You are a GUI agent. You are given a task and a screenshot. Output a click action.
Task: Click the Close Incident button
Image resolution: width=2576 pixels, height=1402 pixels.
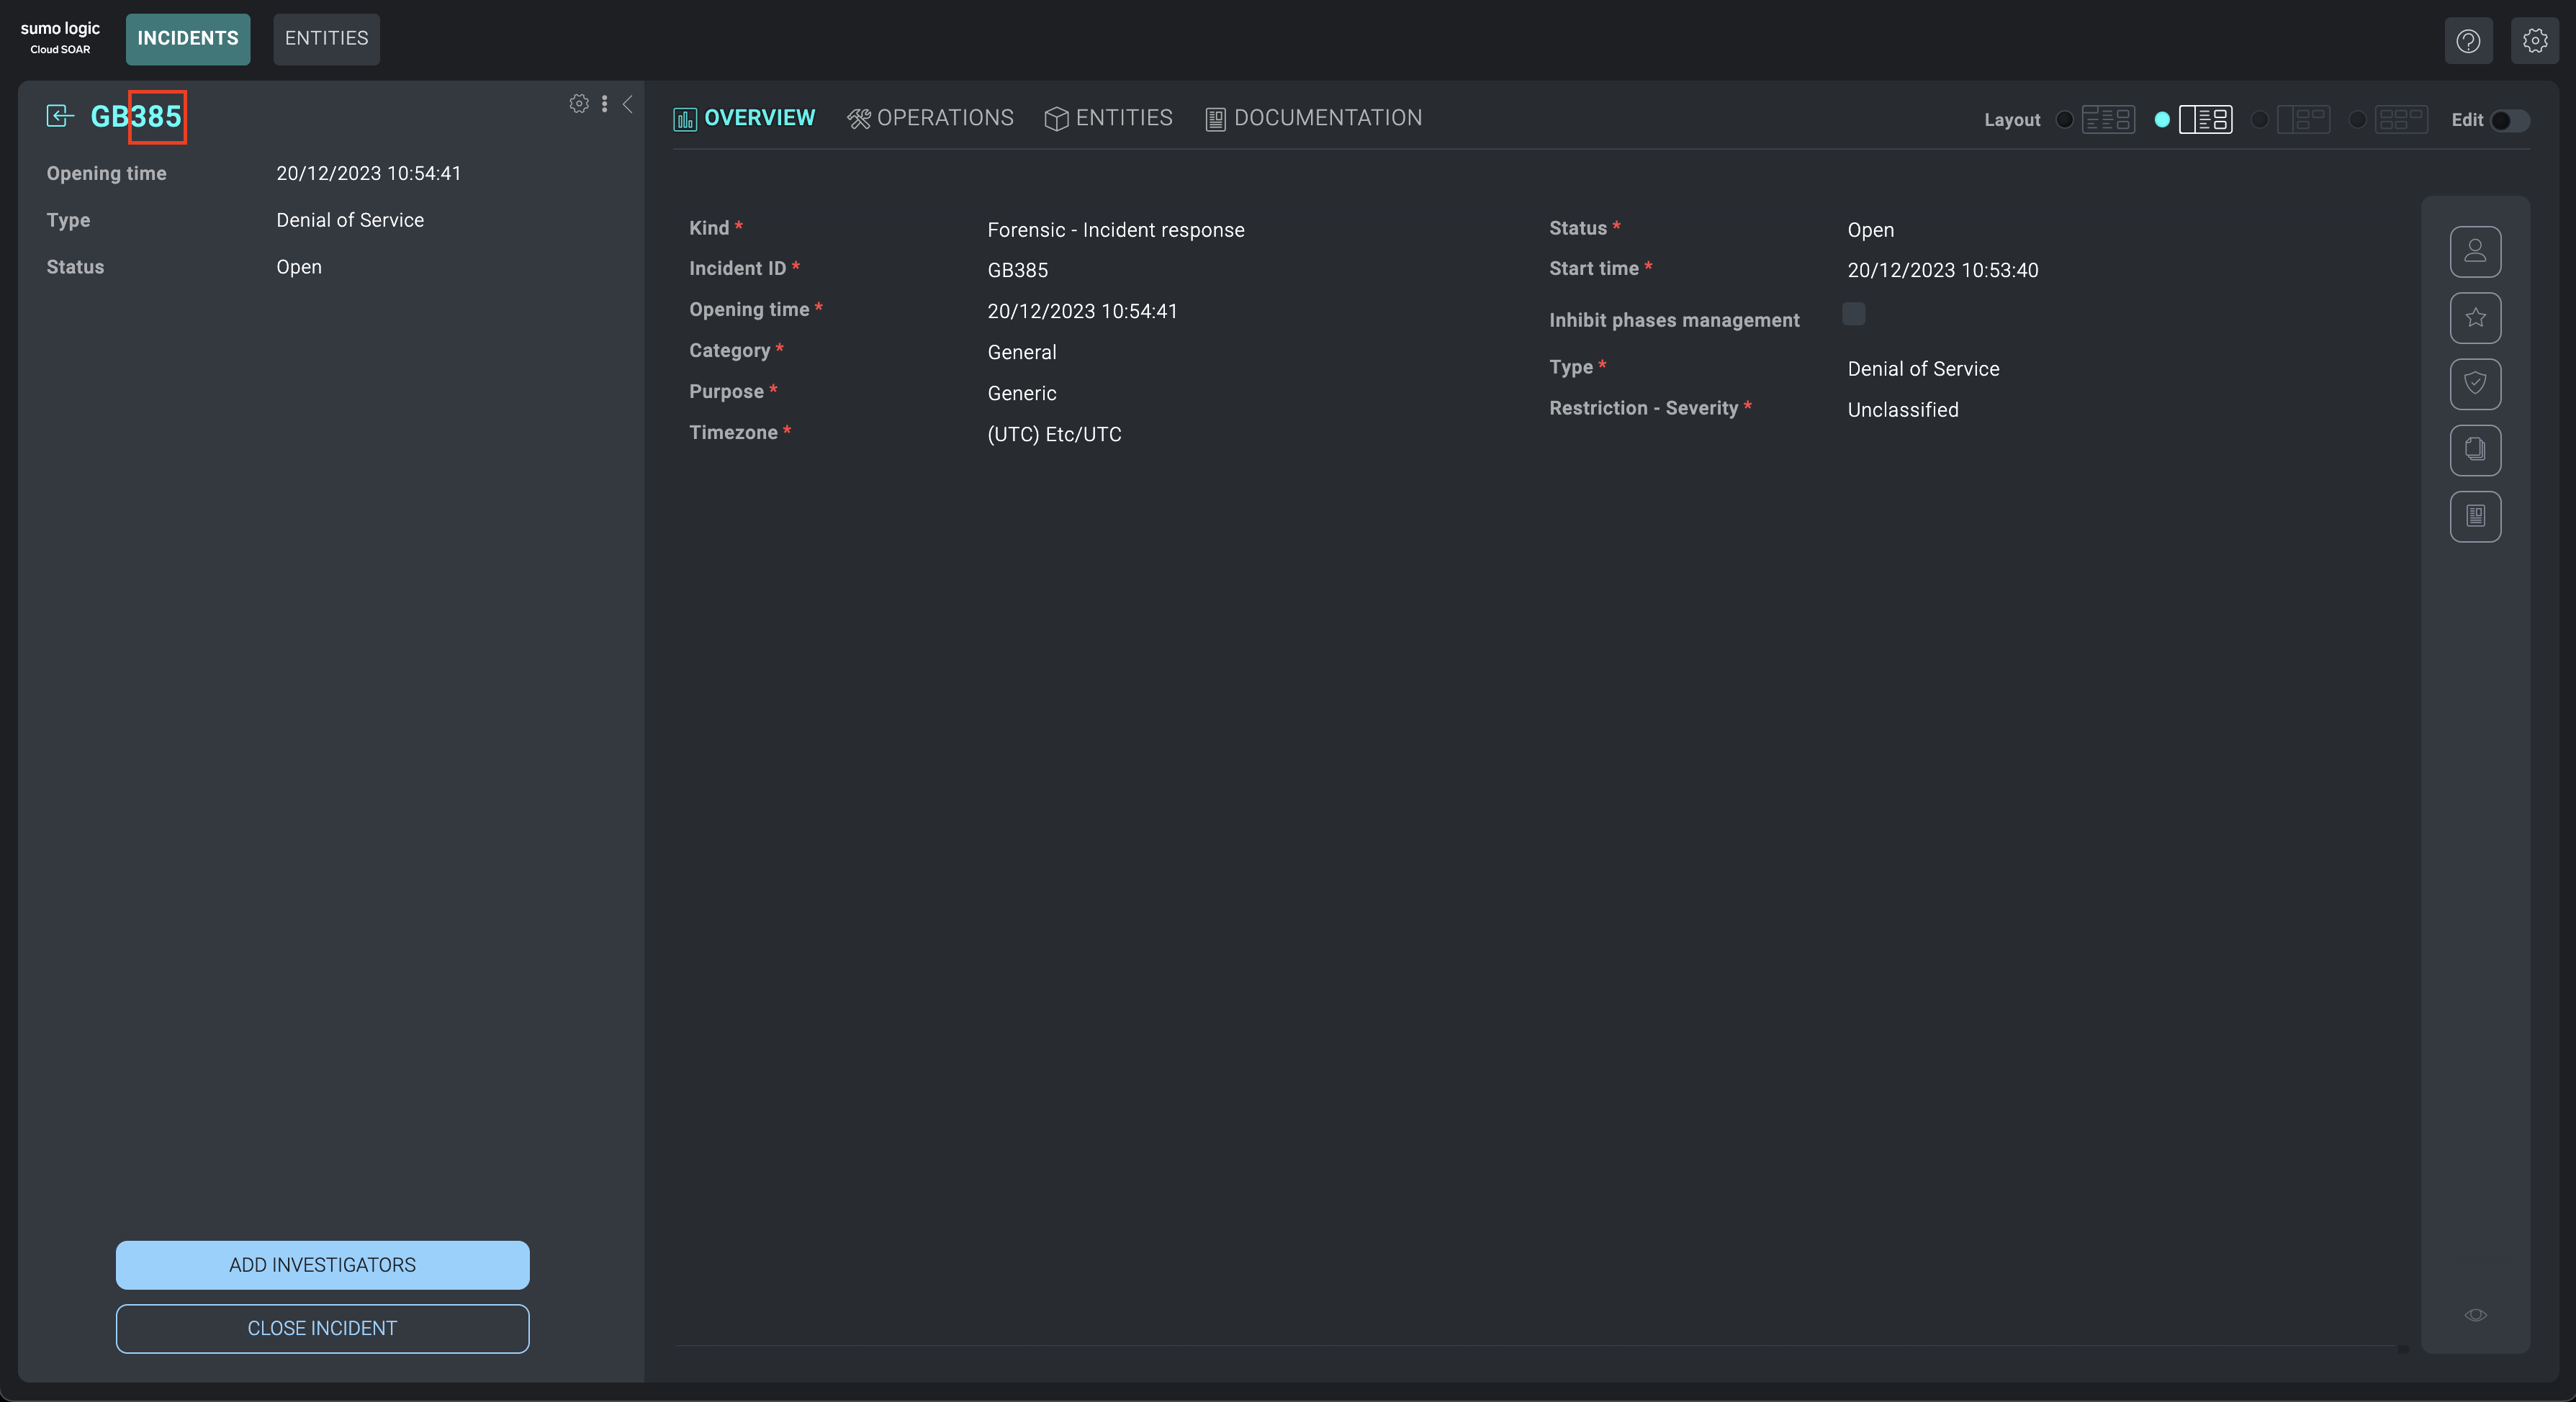322,1328
